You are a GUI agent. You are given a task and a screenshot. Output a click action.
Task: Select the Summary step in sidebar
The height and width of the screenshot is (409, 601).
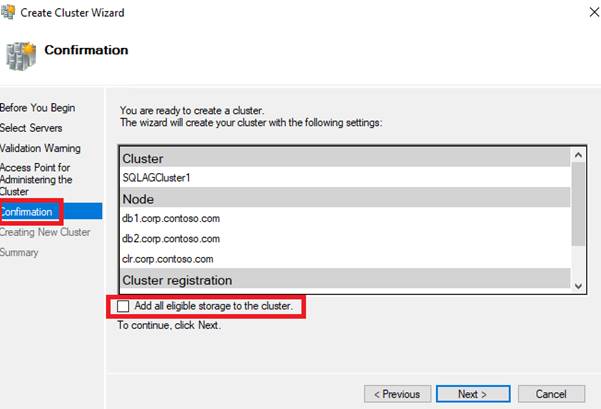(19, 253)
